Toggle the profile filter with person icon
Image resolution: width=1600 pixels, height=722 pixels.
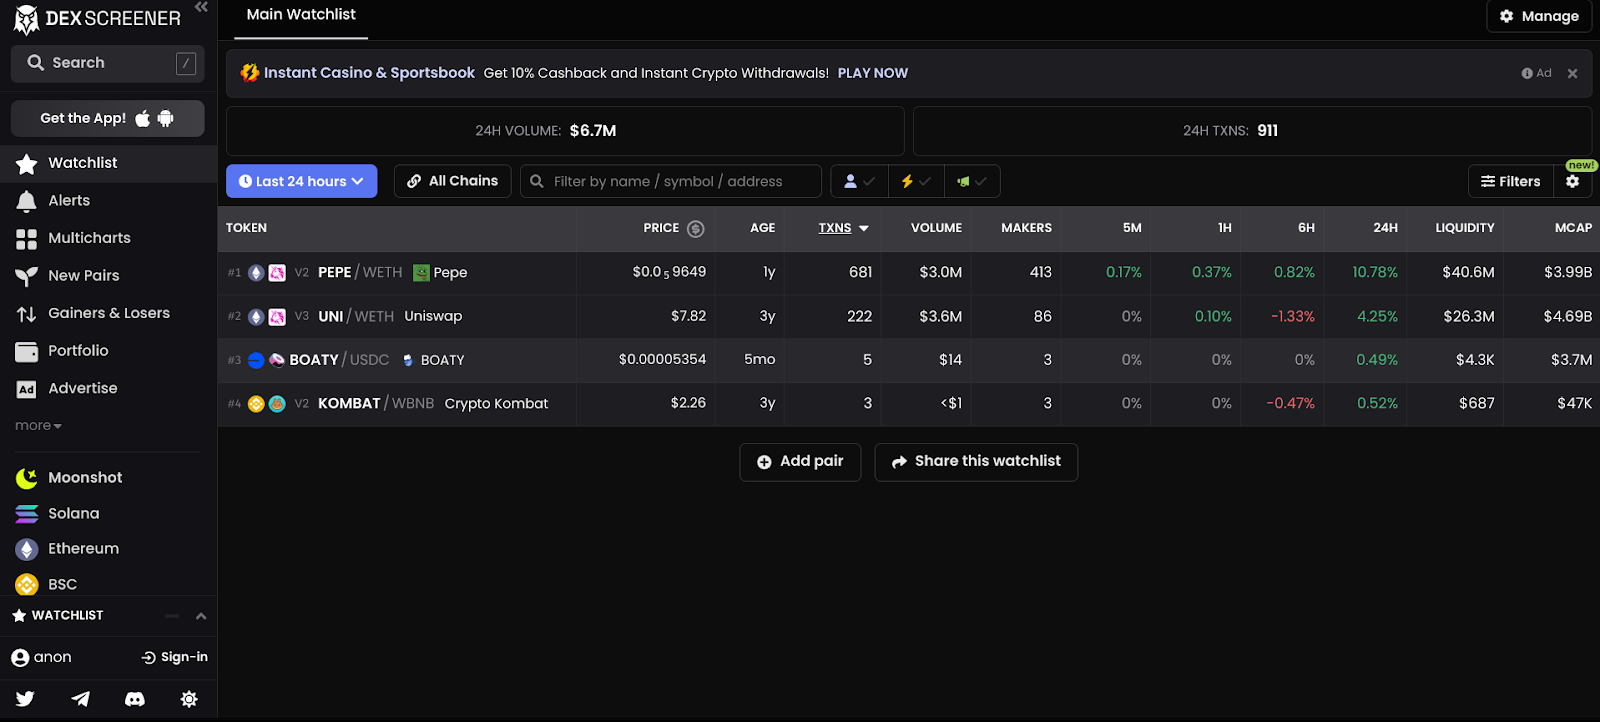point(859,181)
